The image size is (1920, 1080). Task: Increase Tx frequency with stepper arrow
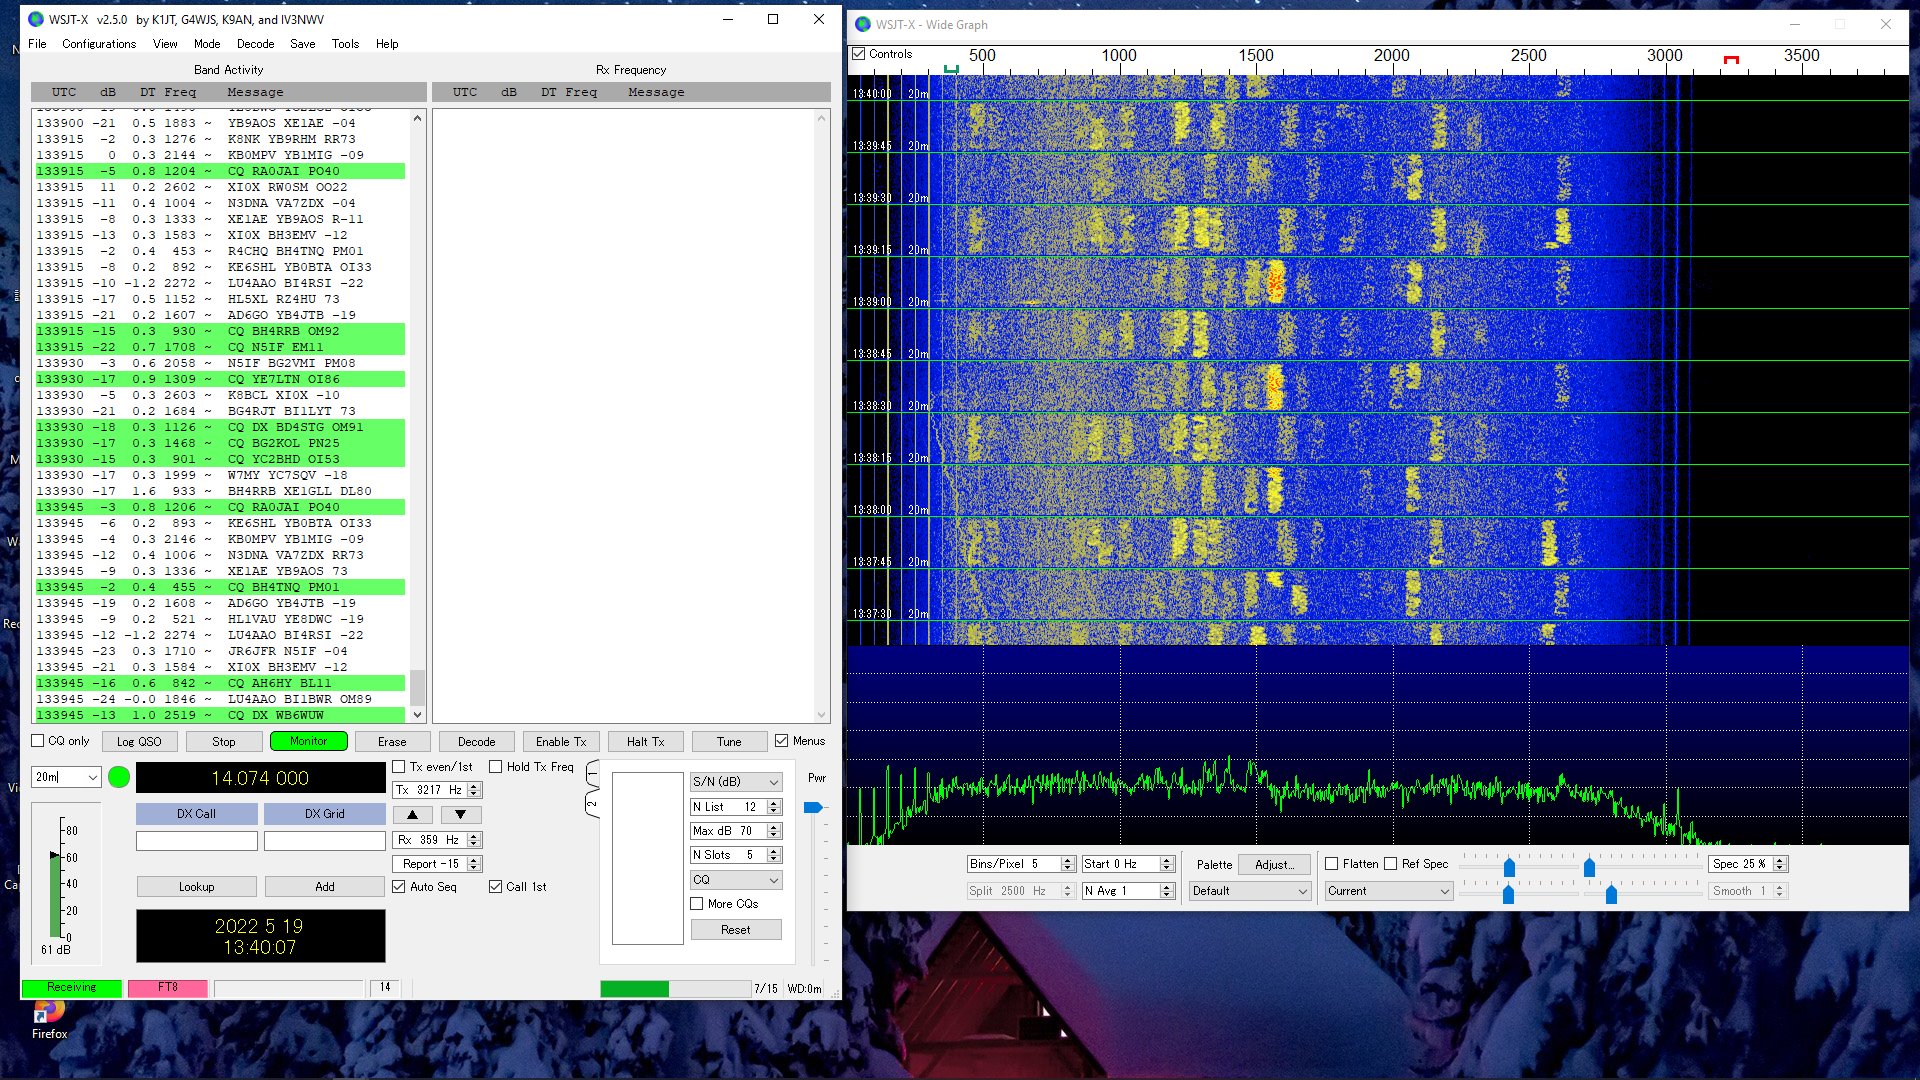tap(475, 786)
